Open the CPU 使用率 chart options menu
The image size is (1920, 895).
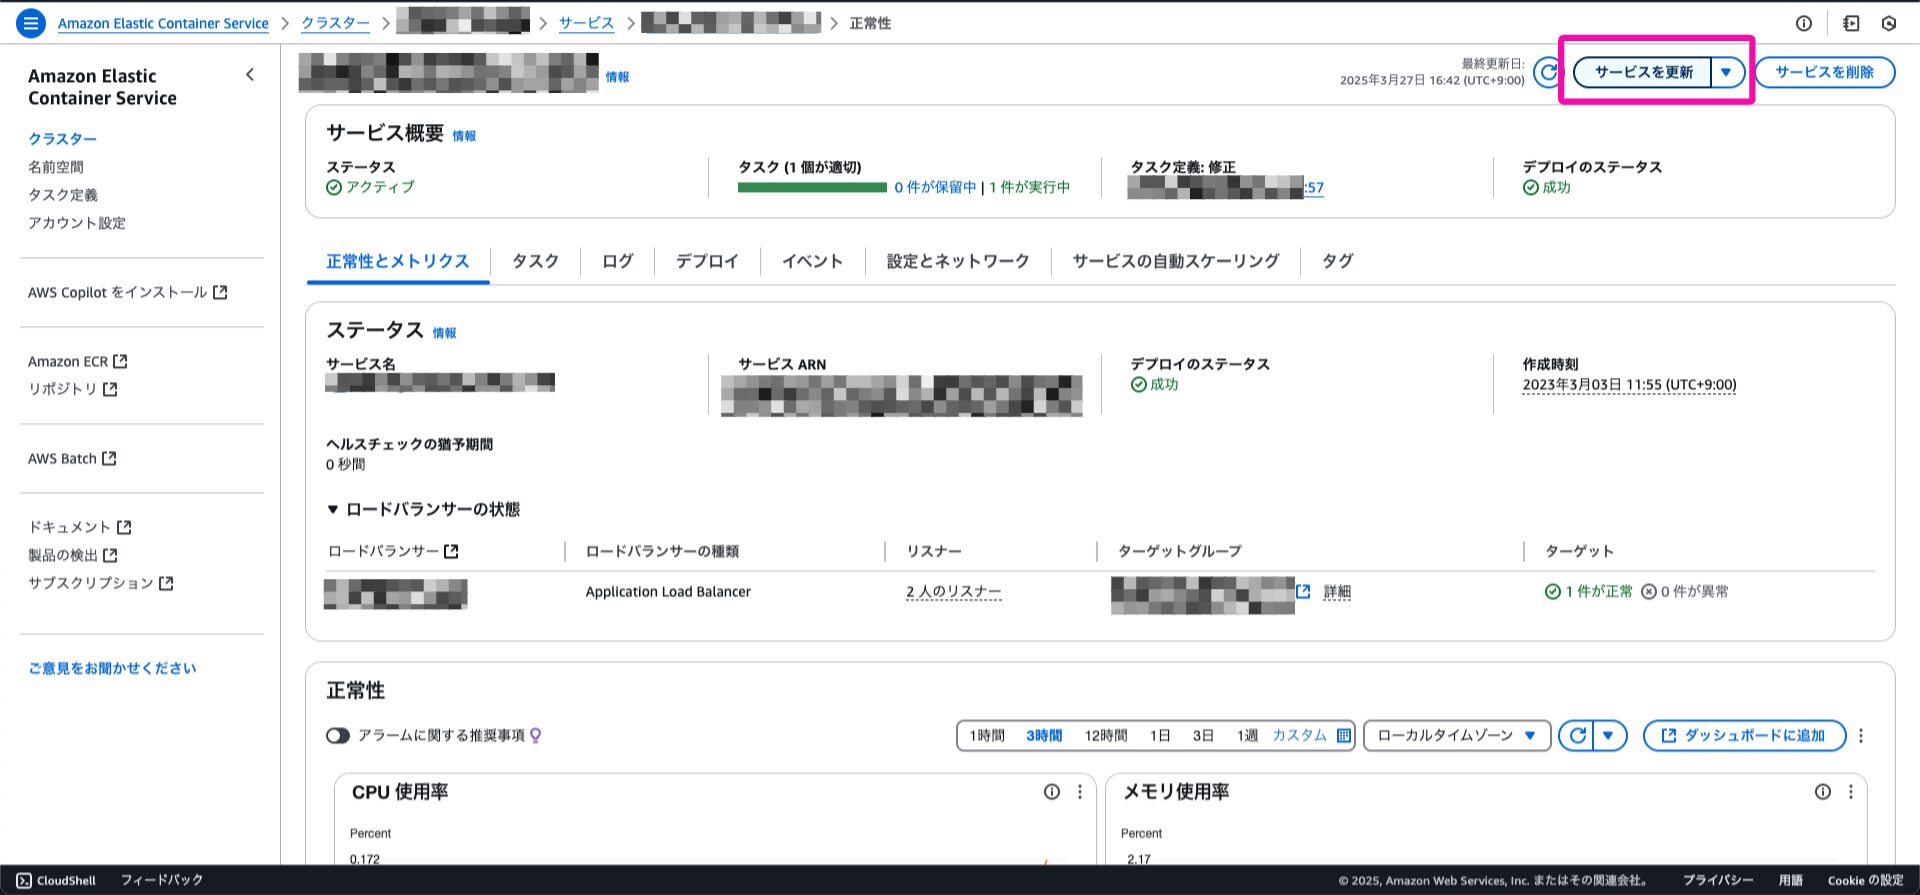tap(1080, 792)
